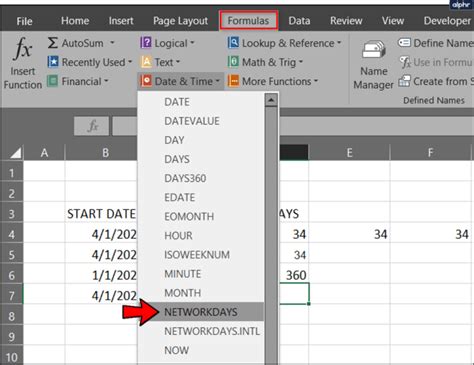Image resolution: width=474 pixels, height=365 pixels.
Task: Expand the More Functions dropdown arrow
Action: point(316,81)
